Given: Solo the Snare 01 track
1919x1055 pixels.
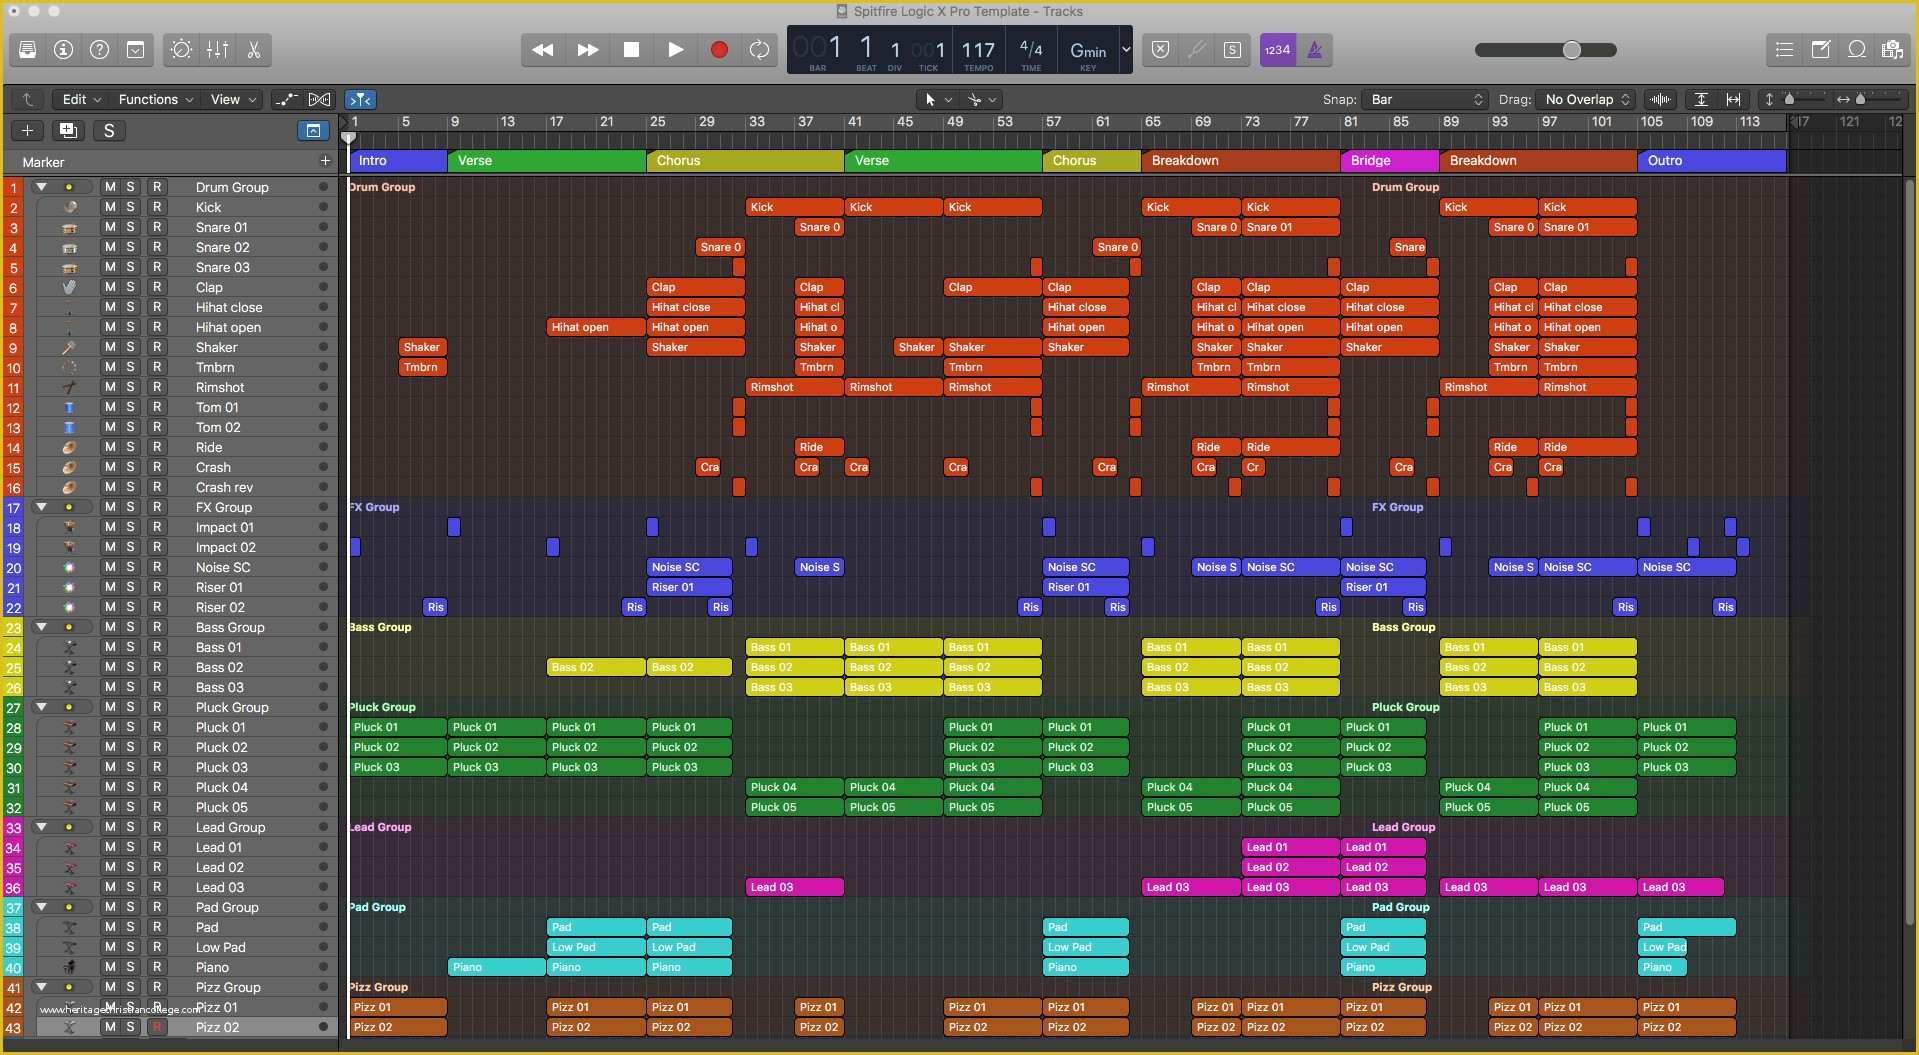Looking at the screenshot, I should [x=130, y=227].
